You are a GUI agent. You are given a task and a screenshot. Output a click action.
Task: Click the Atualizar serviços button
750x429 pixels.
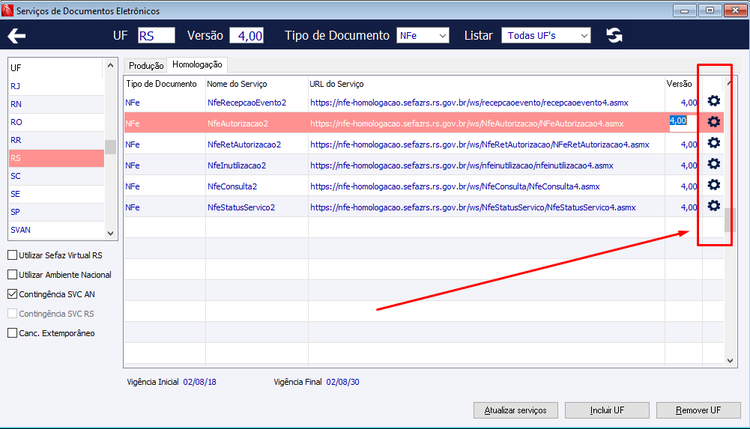coord(516,410)
